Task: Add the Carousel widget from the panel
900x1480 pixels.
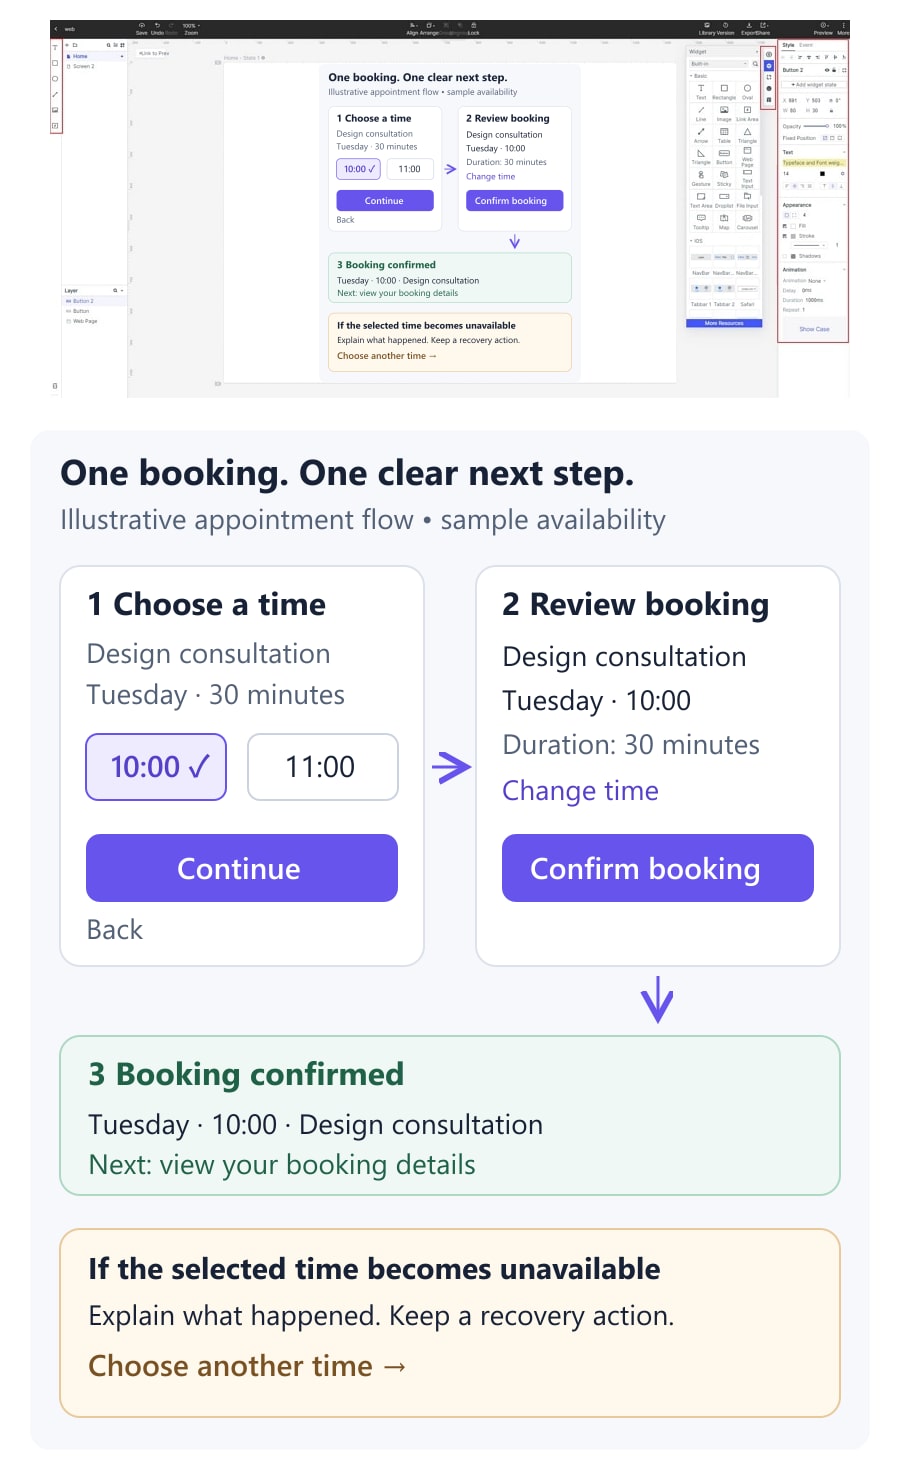Action: tap(747, 220)
